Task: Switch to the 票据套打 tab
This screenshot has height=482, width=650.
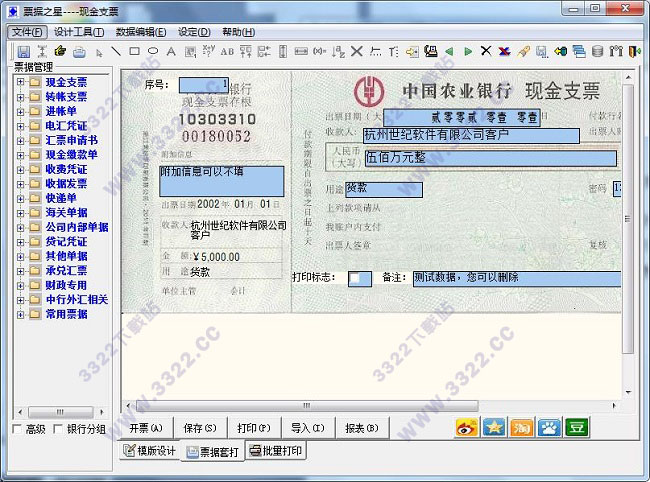Action: (213, 451)
